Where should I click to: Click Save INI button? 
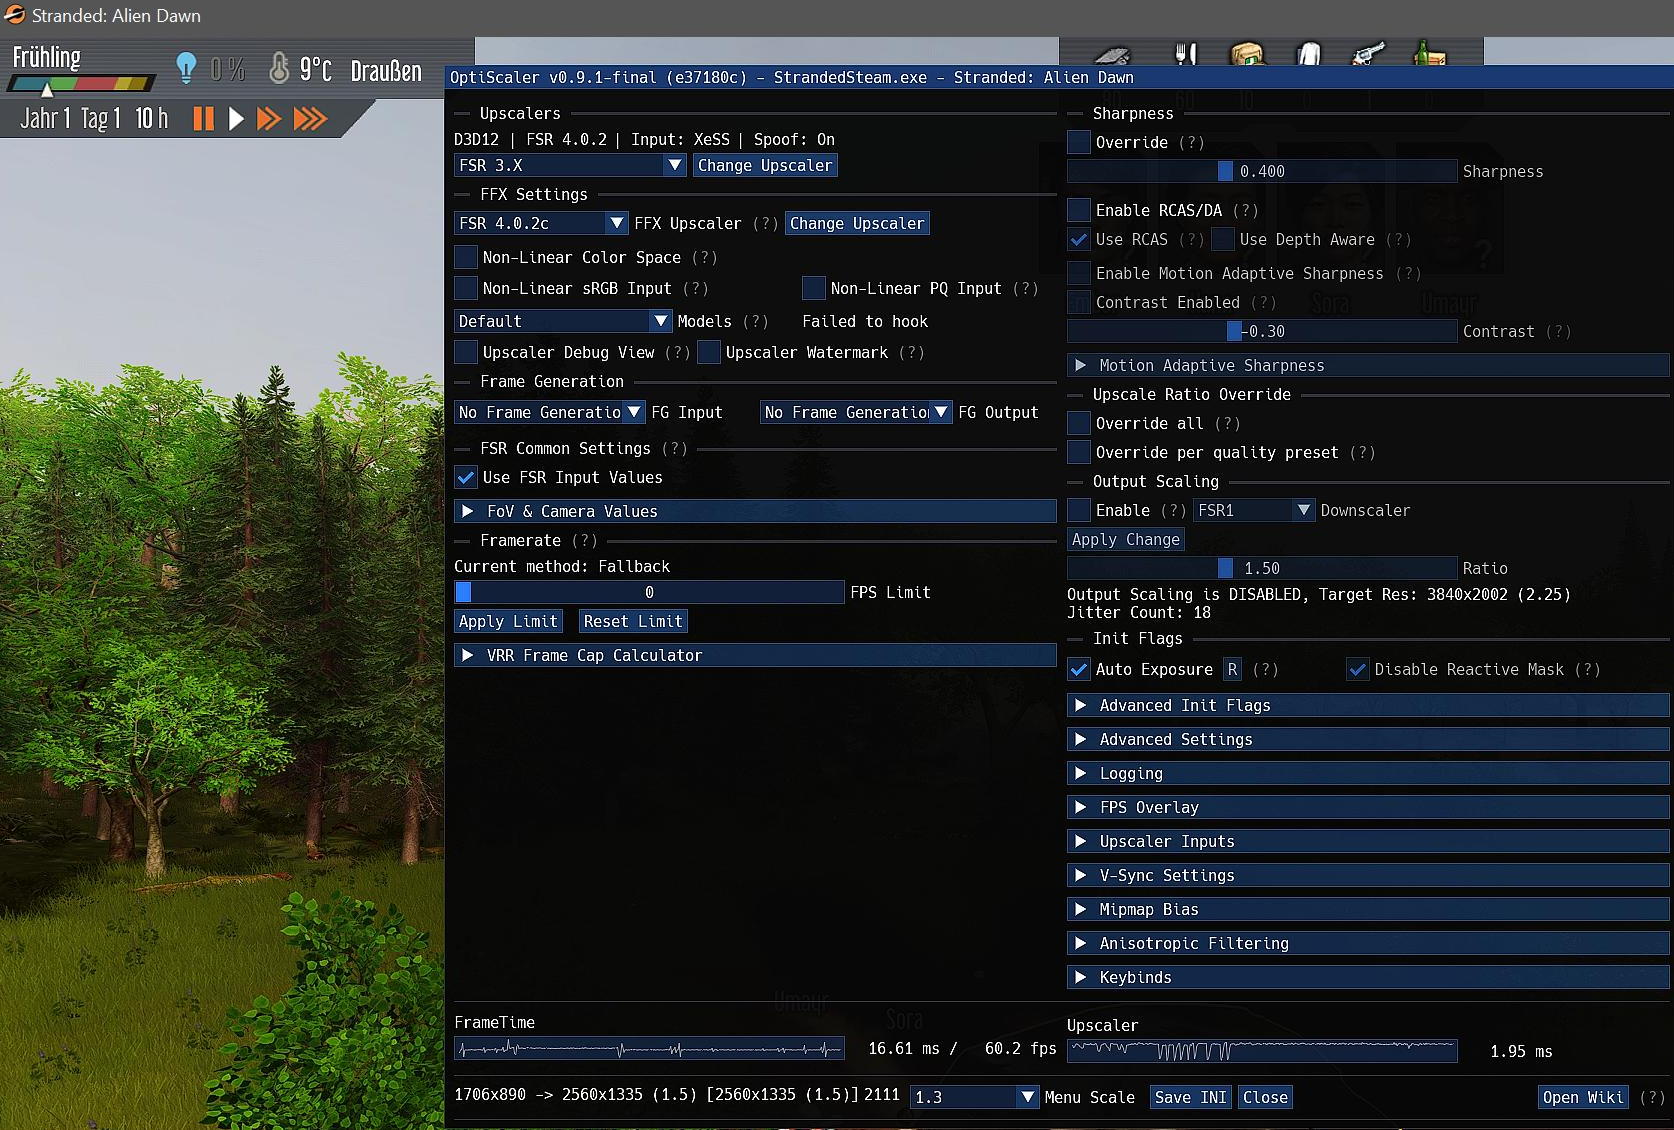[1190, 1097]
